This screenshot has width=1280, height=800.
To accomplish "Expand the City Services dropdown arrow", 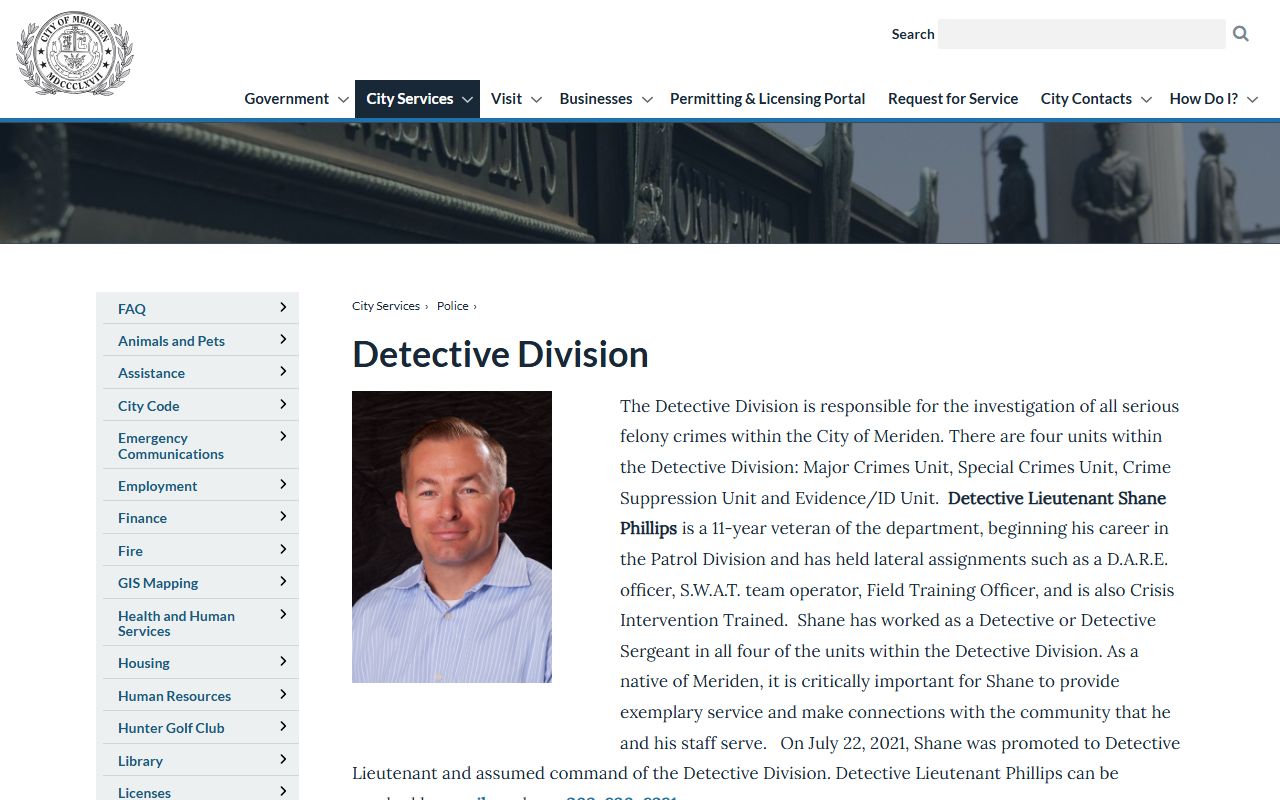I will 467,99.
